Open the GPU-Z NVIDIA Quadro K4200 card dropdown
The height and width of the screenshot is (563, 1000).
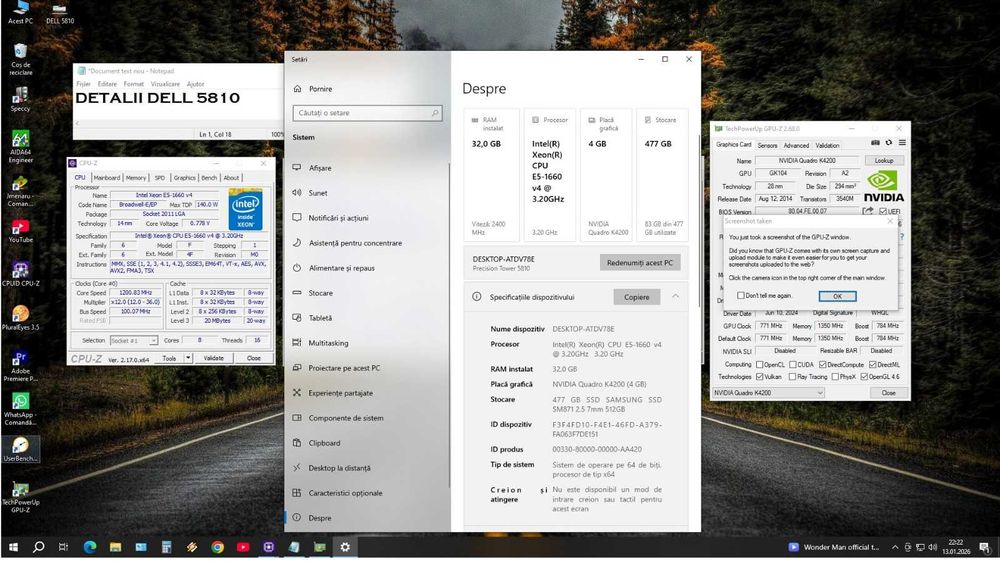tap(768, 393)
